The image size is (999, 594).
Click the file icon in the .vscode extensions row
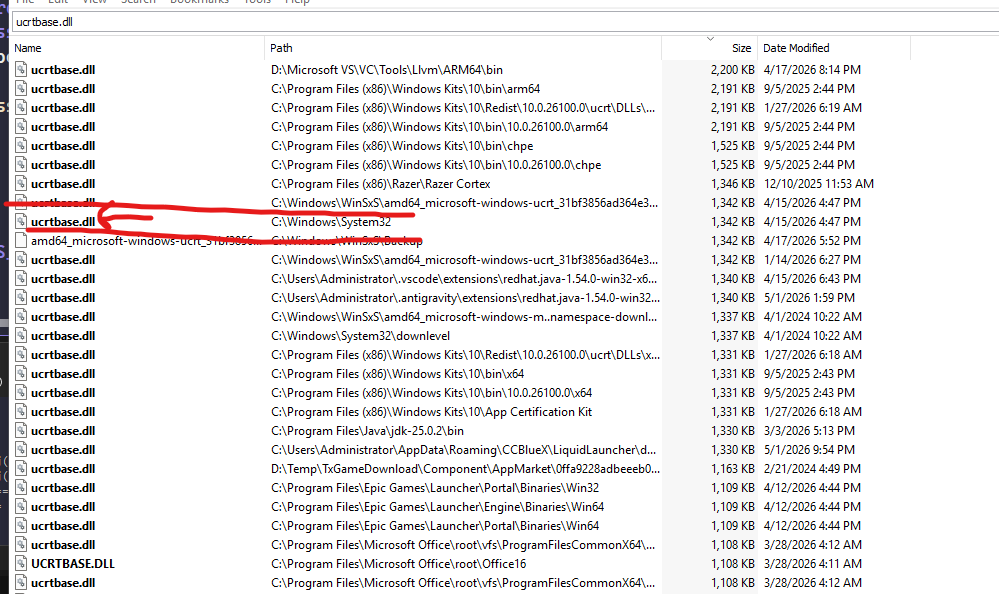21,279
